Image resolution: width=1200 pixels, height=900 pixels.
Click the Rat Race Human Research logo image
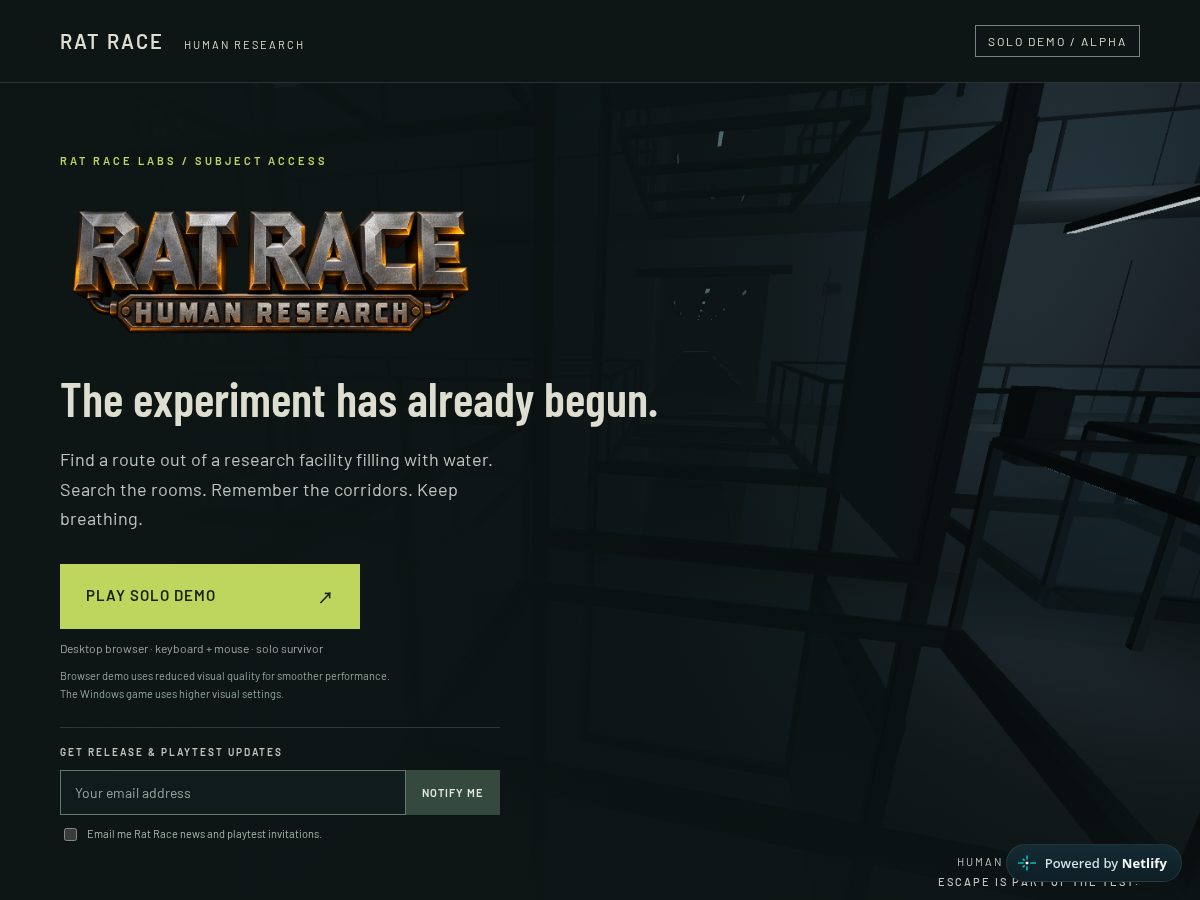click(x=271, y=270)
